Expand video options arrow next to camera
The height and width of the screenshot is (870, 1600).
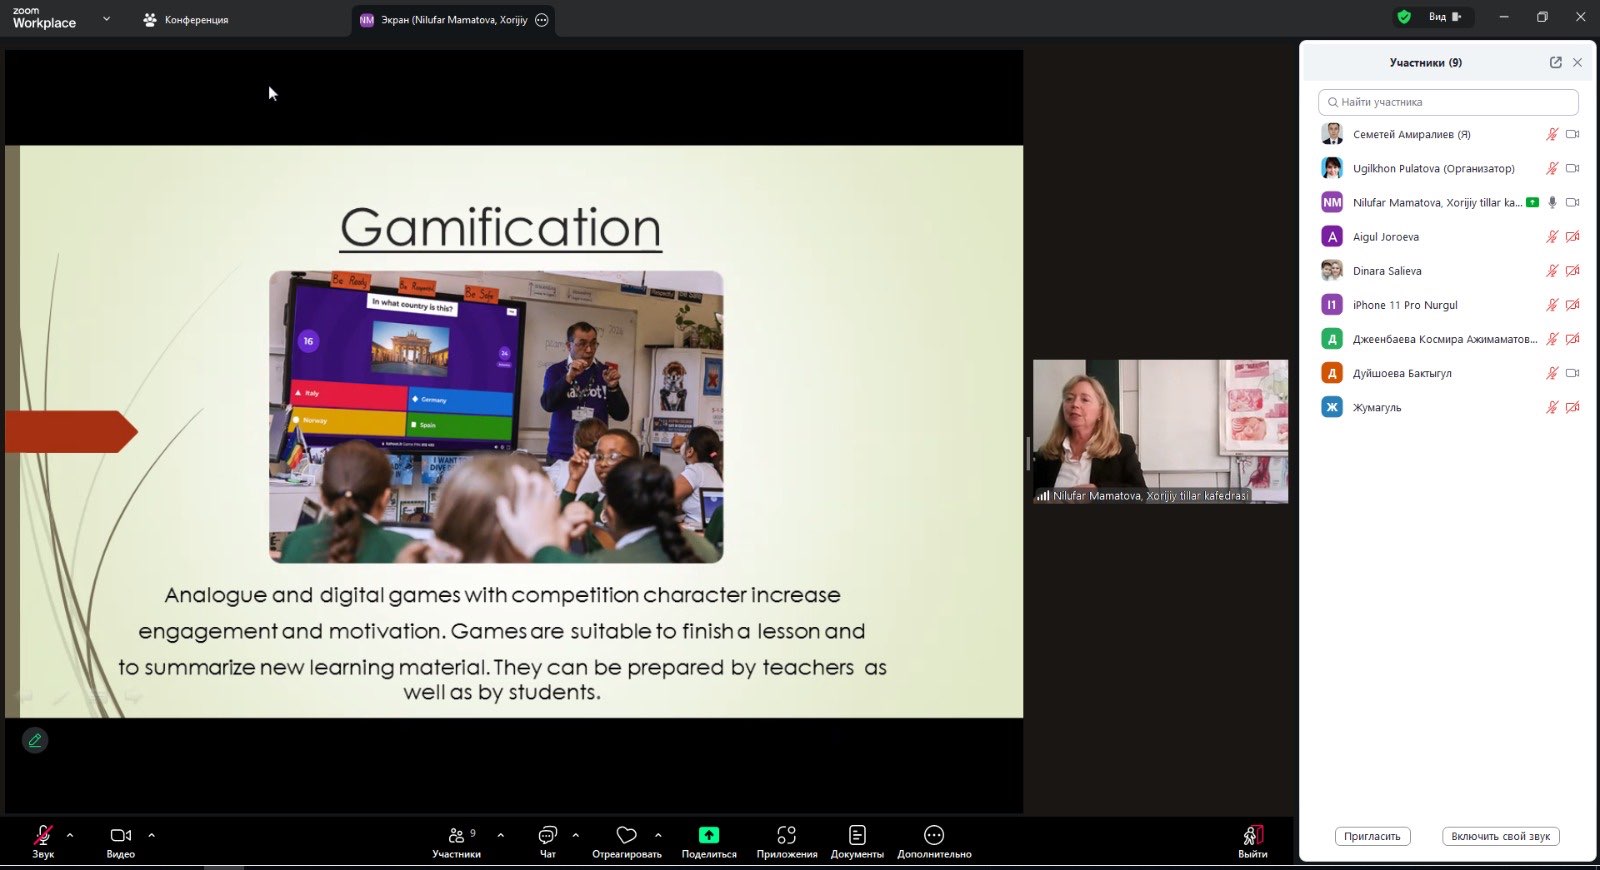[x=152, y=835]
